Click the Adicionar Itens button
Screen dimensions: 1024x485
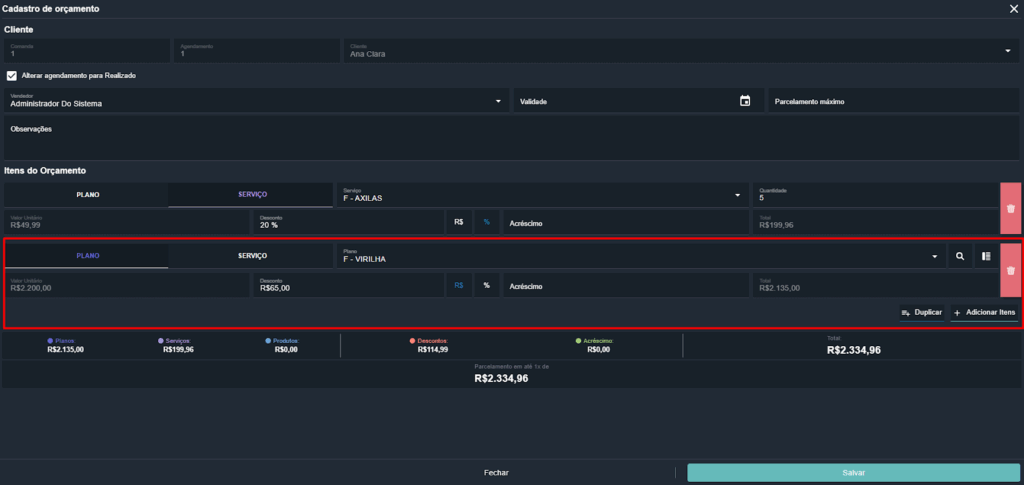pyautogui.click(x=984, y=313)
